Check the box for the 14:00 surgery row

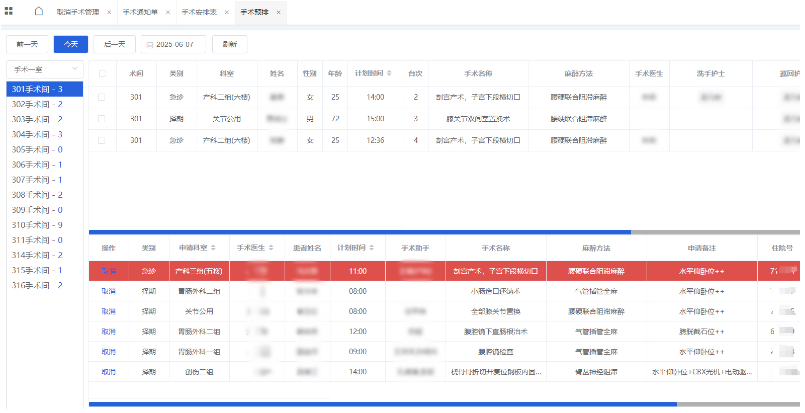(101, 97)
